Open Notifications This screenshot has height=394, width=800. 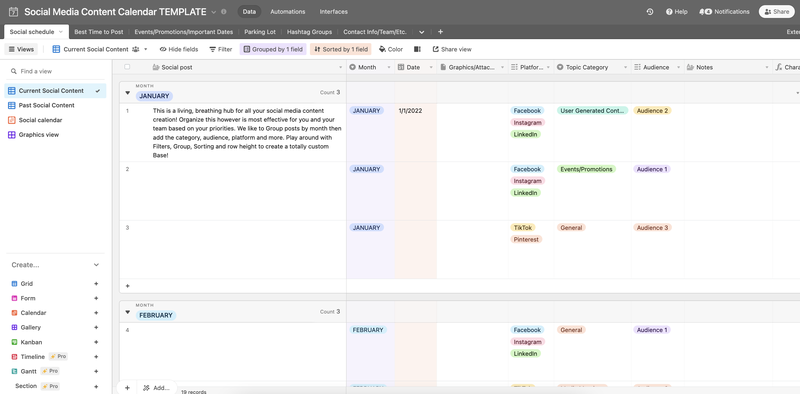coord(724,12)
